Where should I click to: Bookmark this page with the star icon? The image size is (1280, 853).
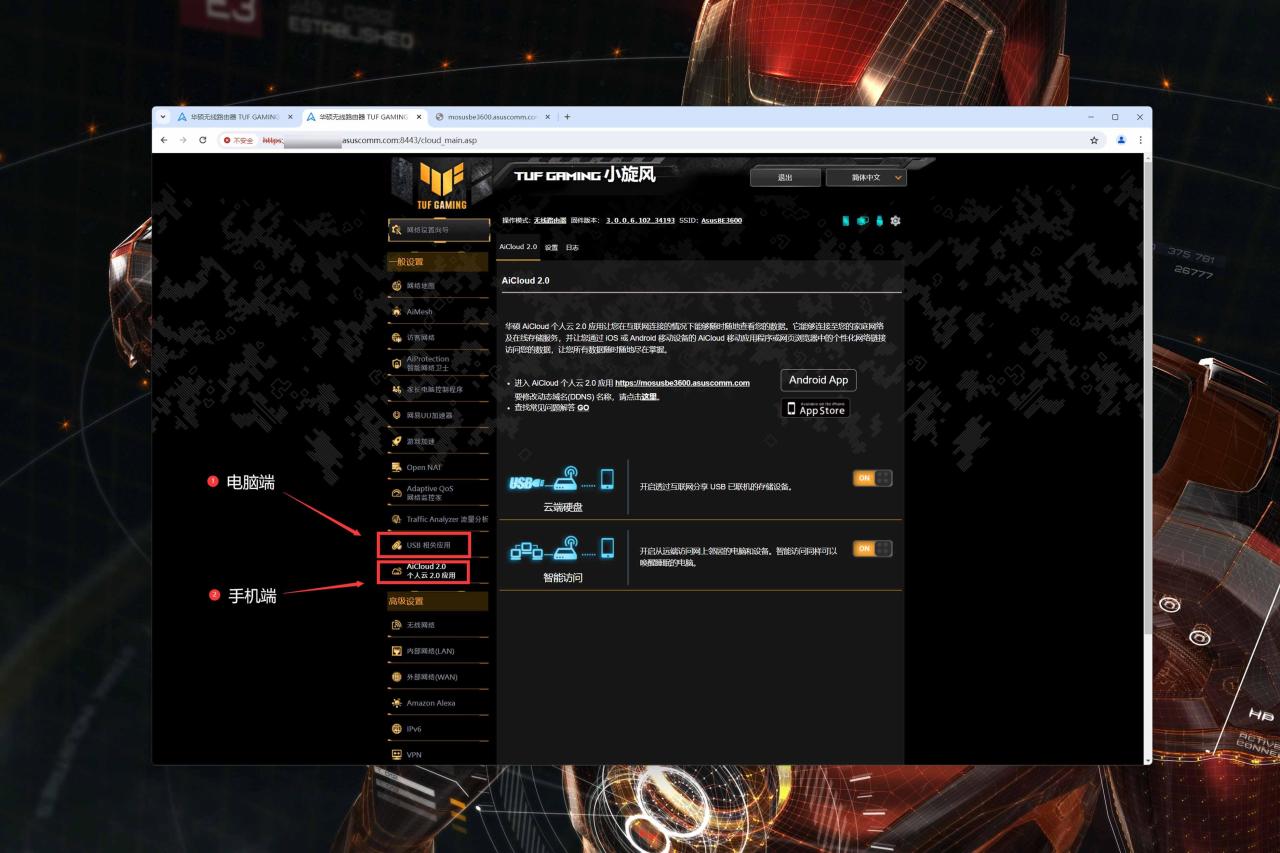coord(1094,141)
